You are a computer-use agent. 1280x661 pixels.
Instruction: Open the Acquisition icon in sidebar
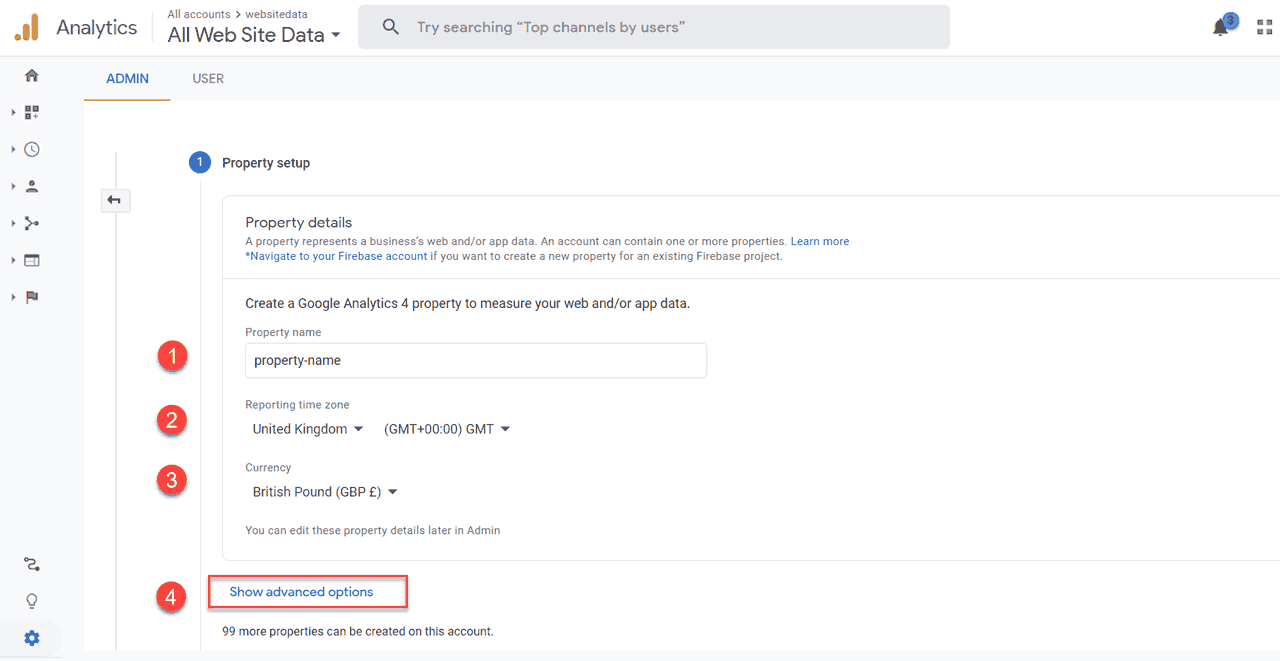point(32,223)
